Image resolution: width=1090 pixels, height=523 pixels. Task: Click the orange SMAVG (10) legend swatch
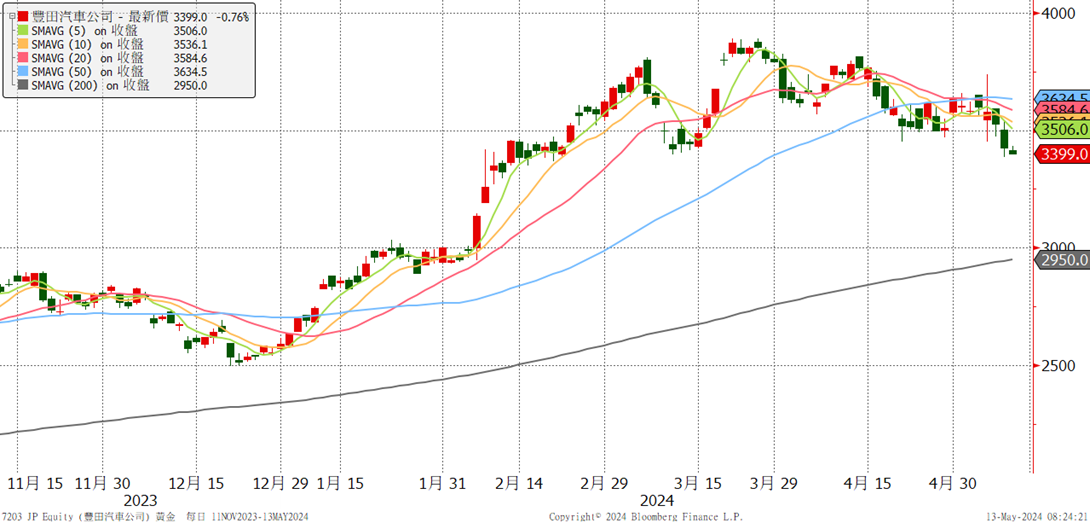(x=24, y=45)
